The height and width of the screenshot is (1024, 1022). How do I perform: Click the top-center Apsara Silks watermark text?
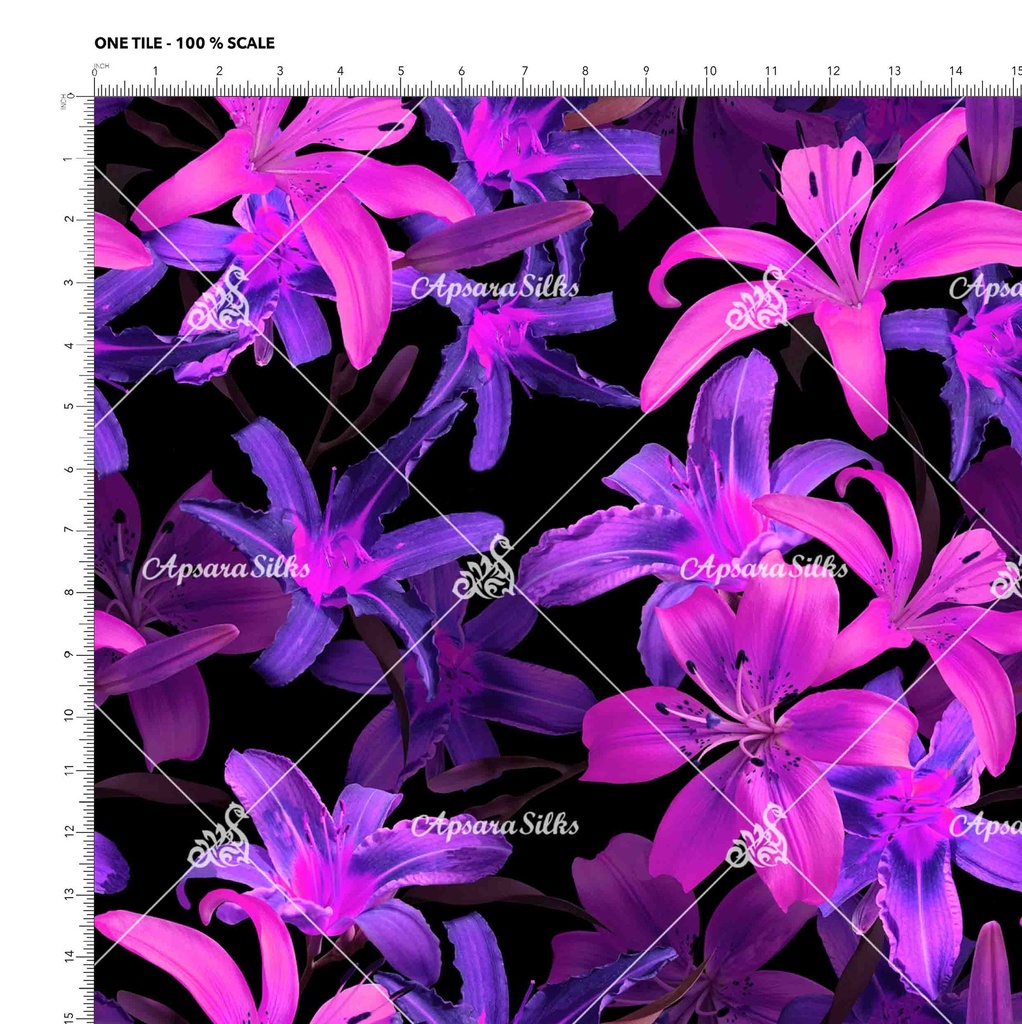tap(495, 288)
